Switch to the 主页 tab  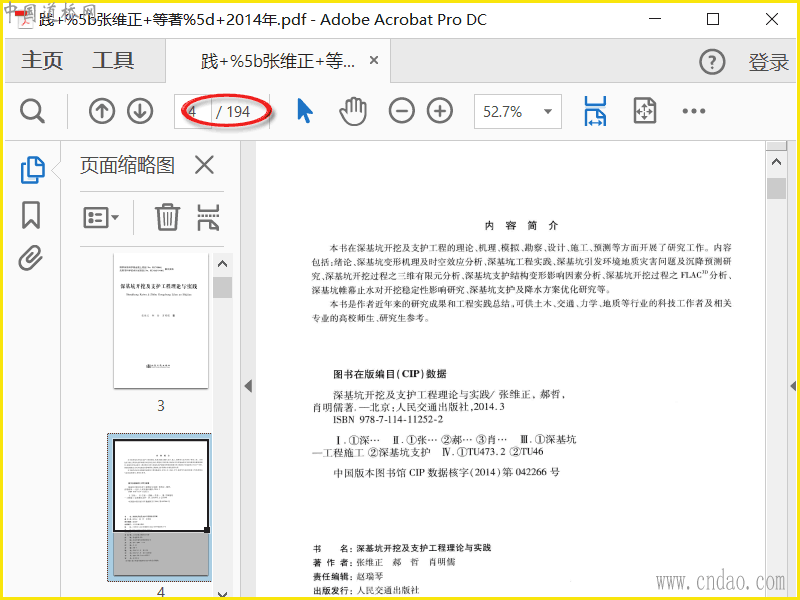pyautogui.click(x=42, y=60)
